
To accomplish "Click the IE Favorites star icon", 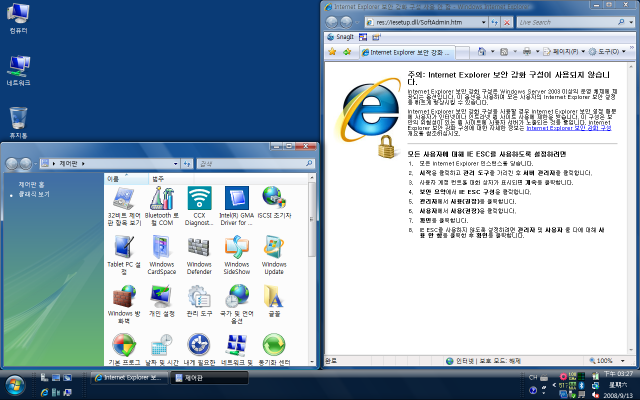I will (x=332, y=52).
